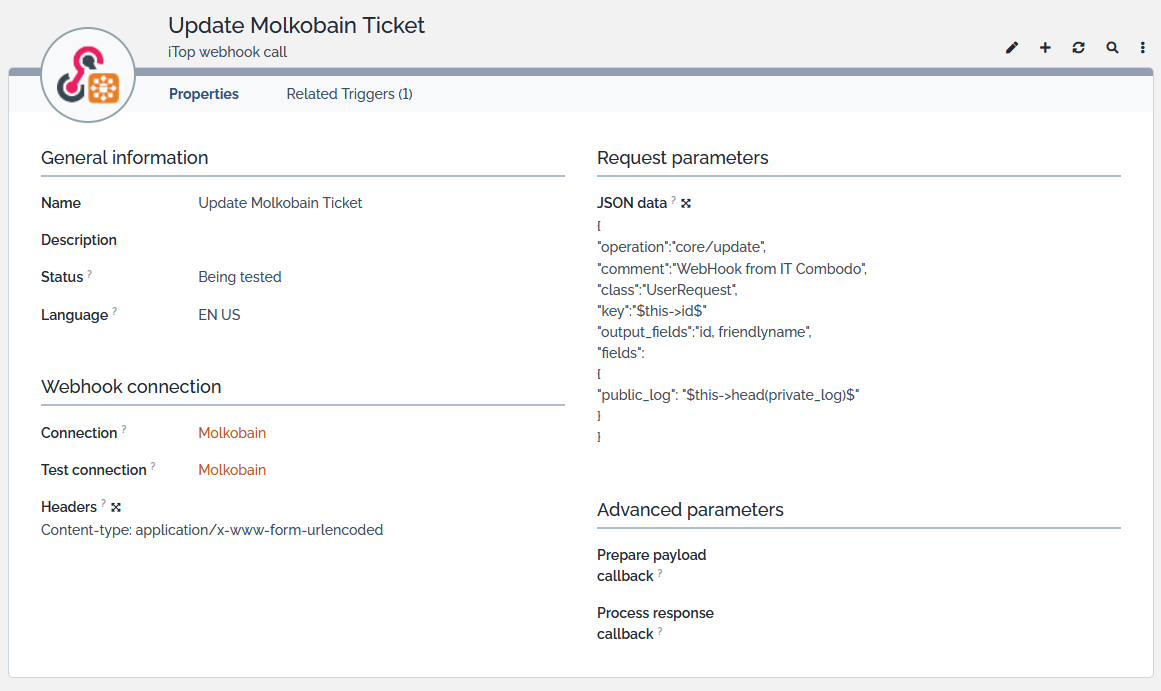Click the Process response callback help icon
The width and height of the screenshot is (1161, 691).
click(660, 632)
